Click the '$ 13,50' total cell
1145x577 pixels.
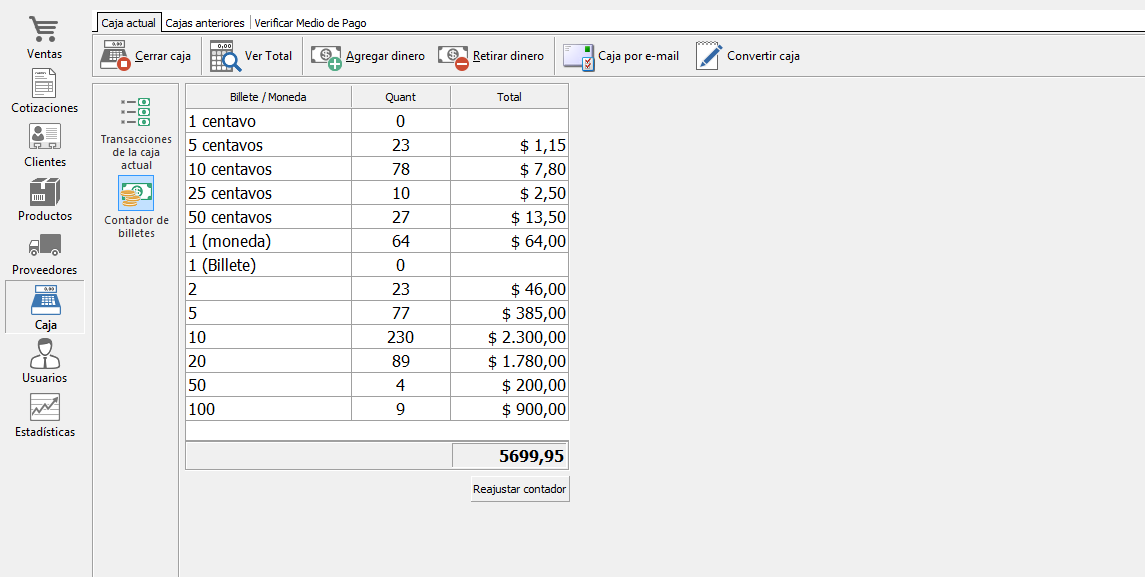coord(509,218)
